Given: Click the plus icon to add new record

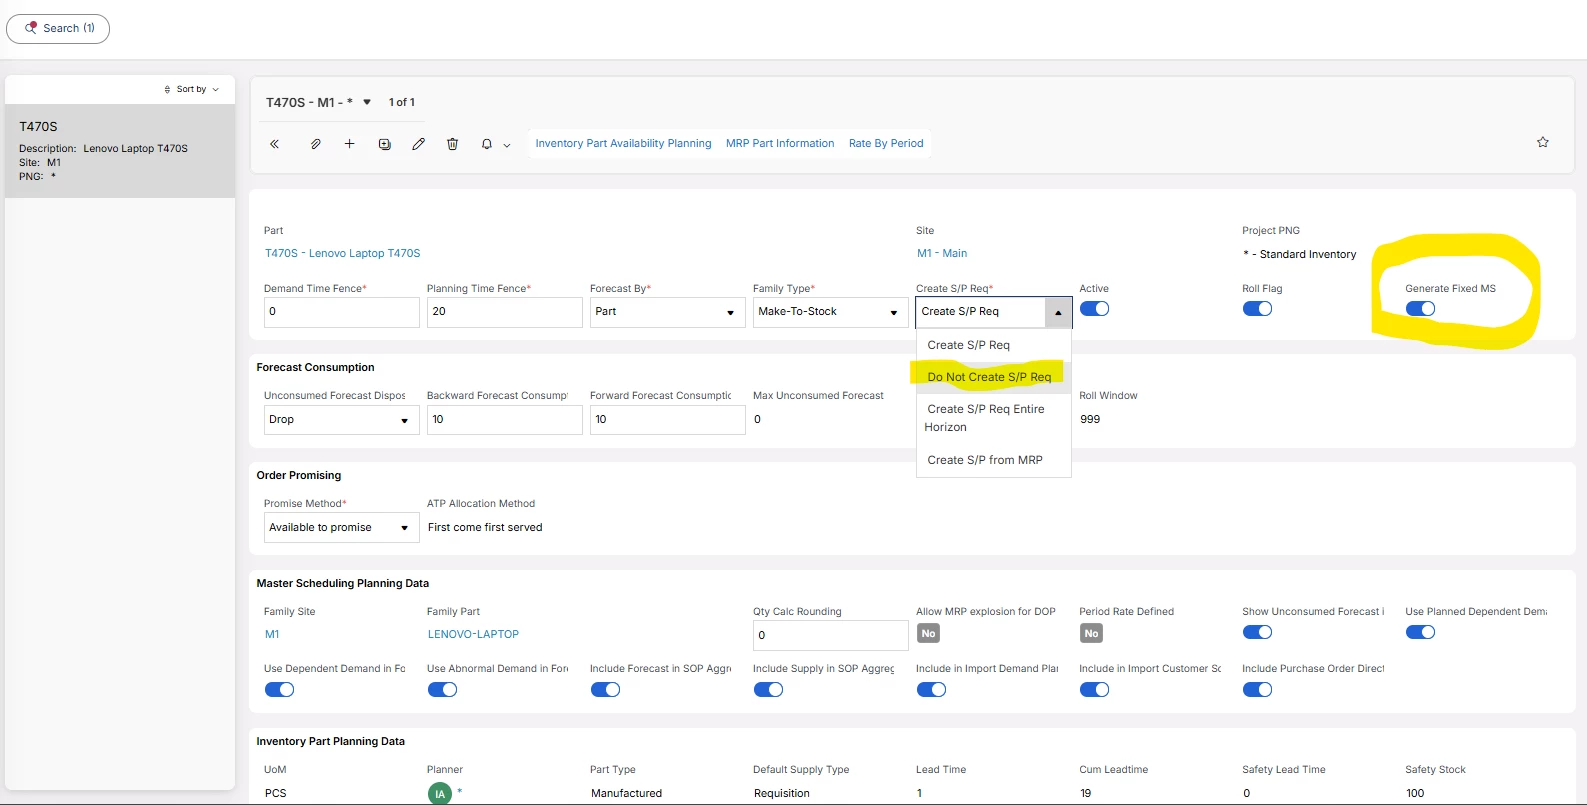Looking at the screenshot, I should (349, 144).
